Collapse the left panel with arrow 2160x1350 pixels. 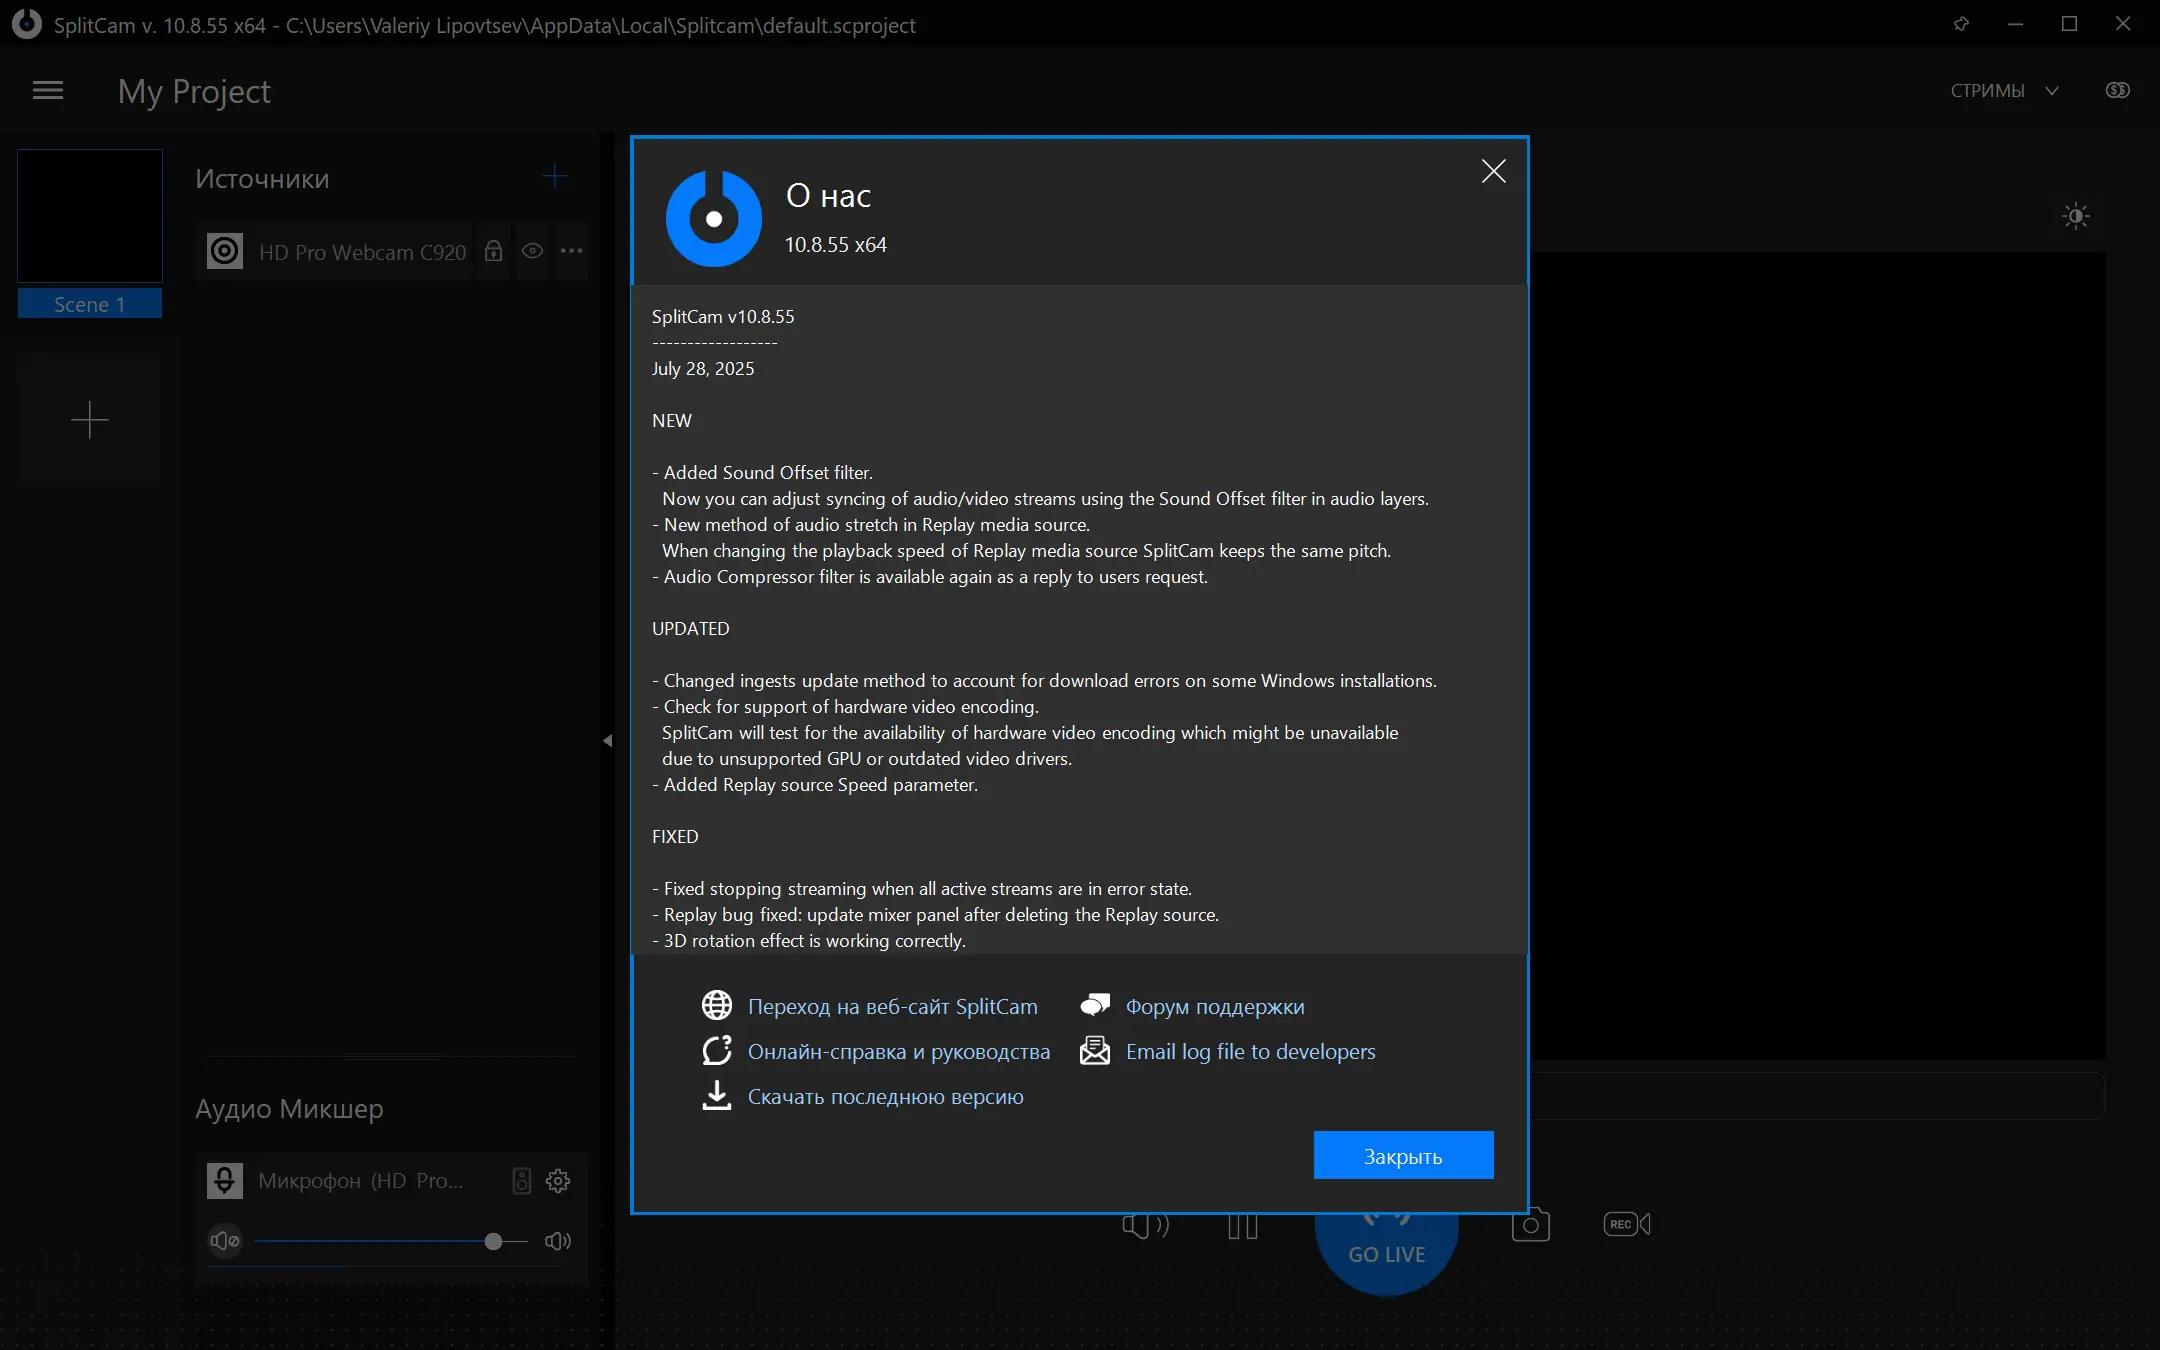[x=607, y=741]
